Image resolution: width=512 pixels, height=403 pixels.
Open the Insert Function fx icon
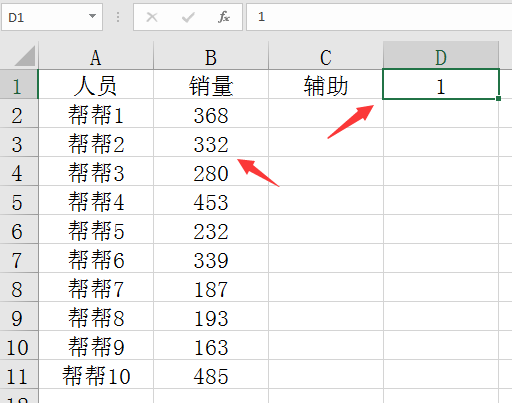tap(224, 17)
